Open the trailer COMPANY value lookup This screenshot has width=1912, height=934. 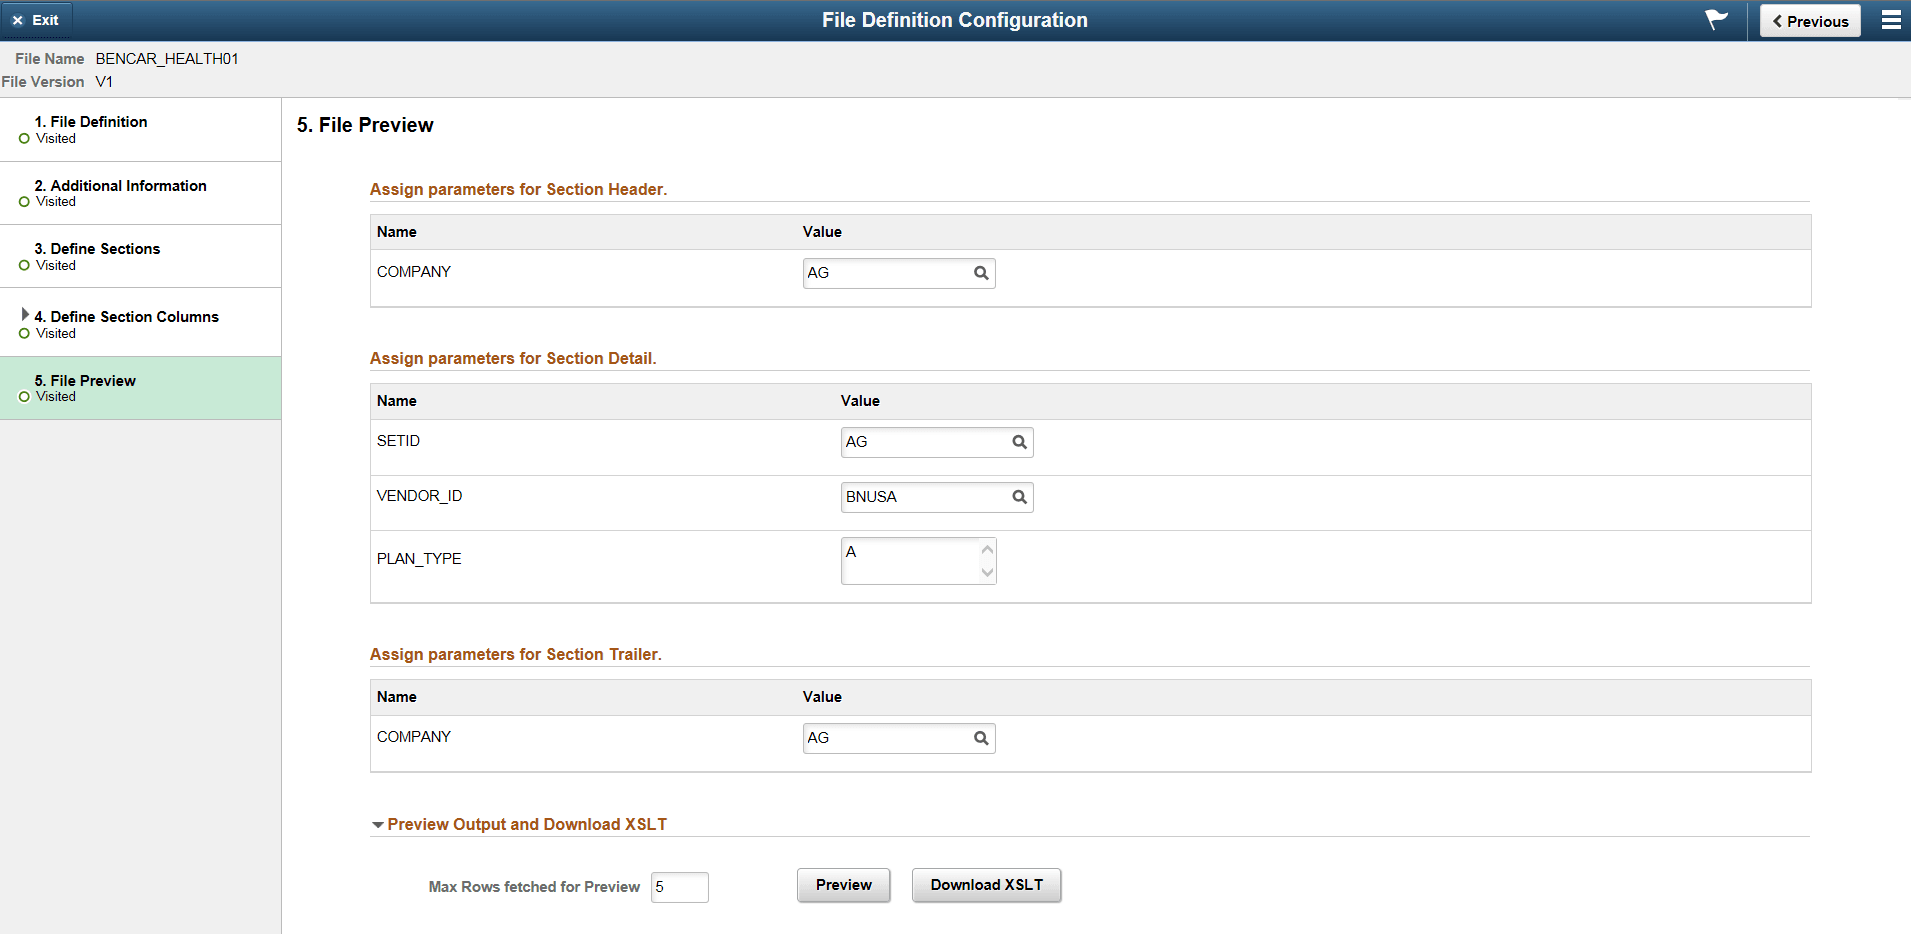pos(979,737)
